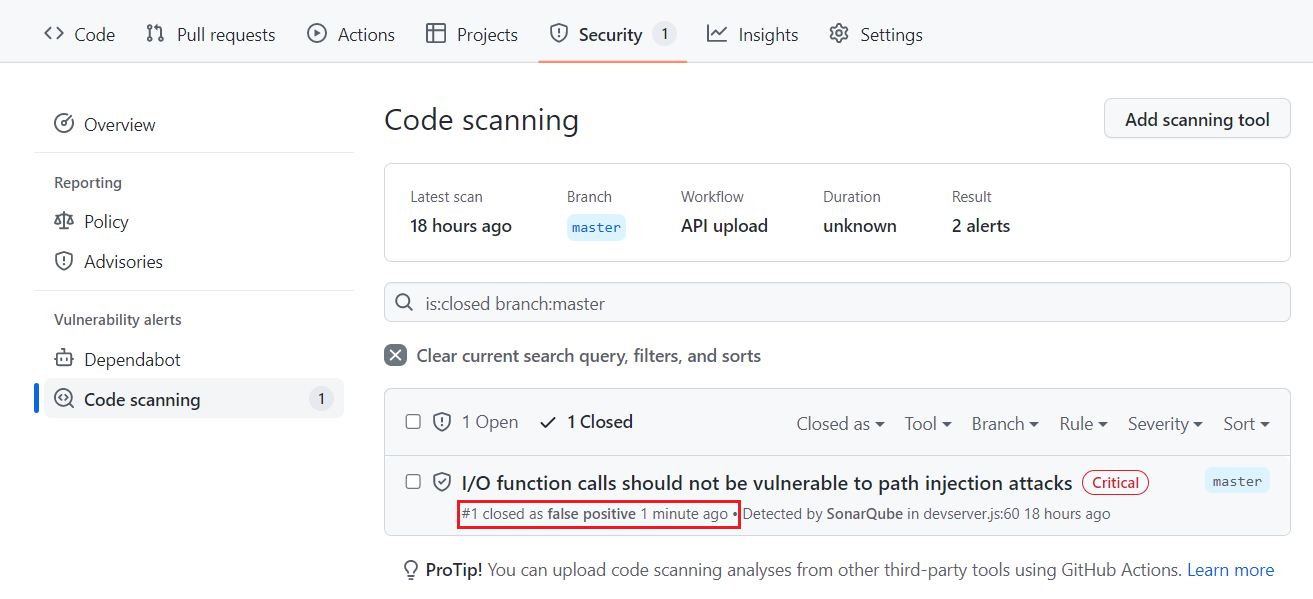Image resolution: width=1313 pixels, height=599 pixels.
Task: Click the Add scanning tool button
Action: [1196, 118]
